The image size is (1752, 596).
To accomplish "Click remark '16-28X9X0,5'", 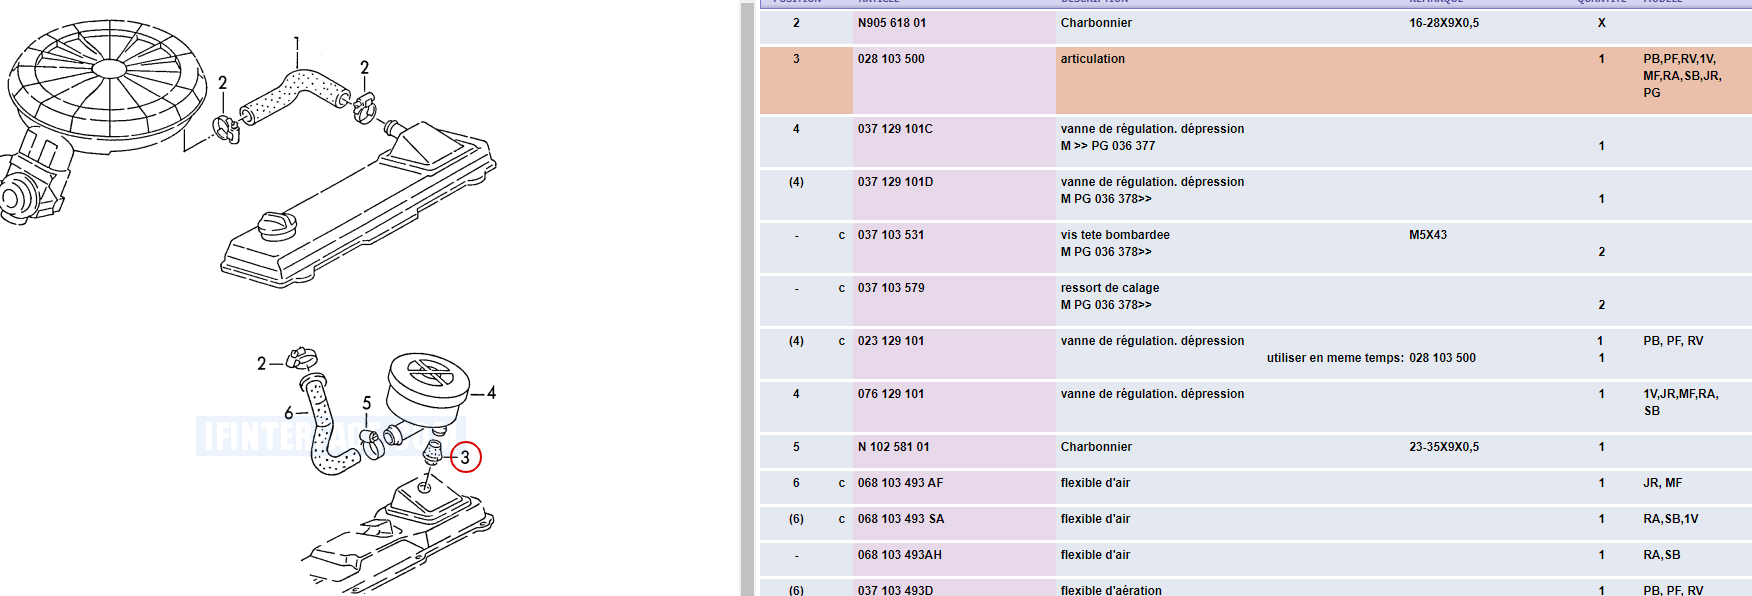I will coord(1444,23).
